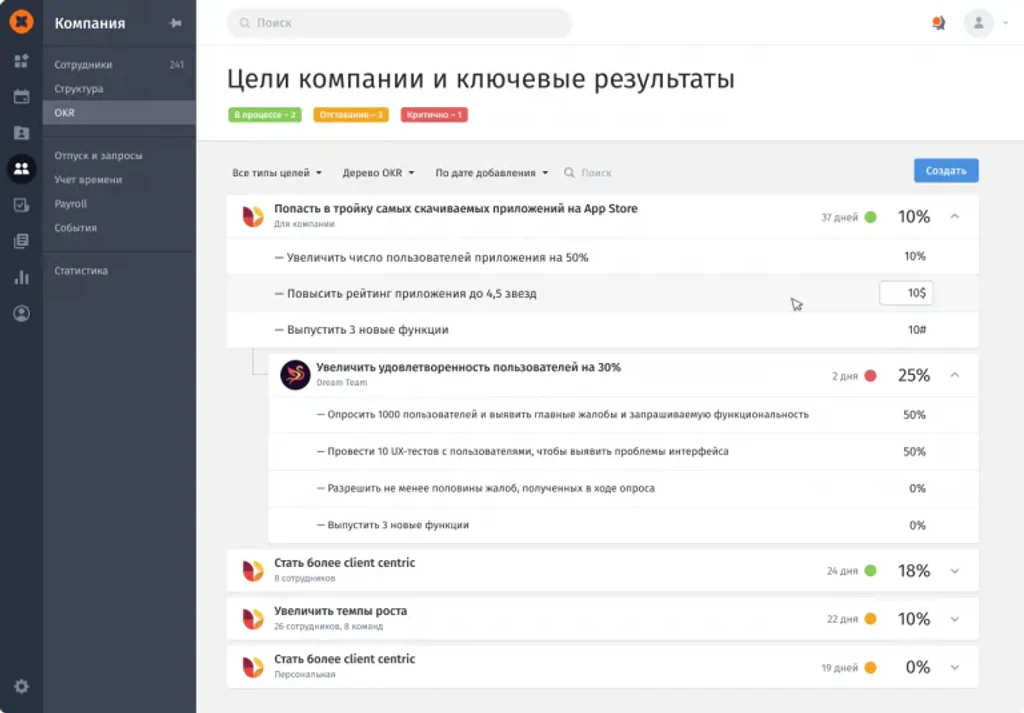Click the Создать button
Screen dimensions: 1024x713
click(946, 170)
